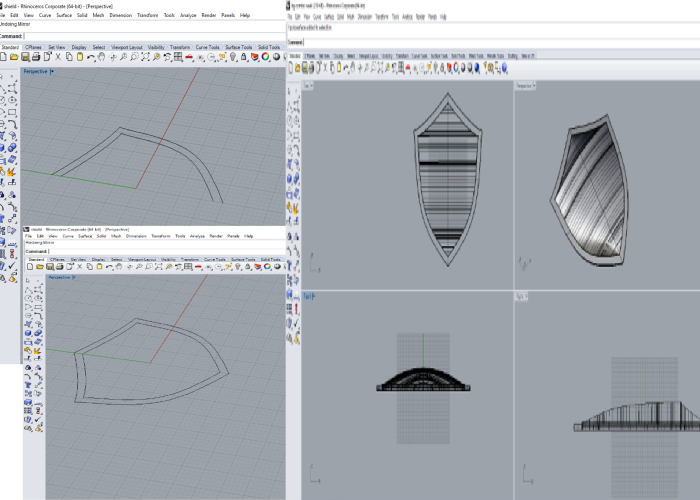Screen dimensions: 700x500
Task: Click Print icon in top-left Rhino window
Action: click(x=36, y=57)
